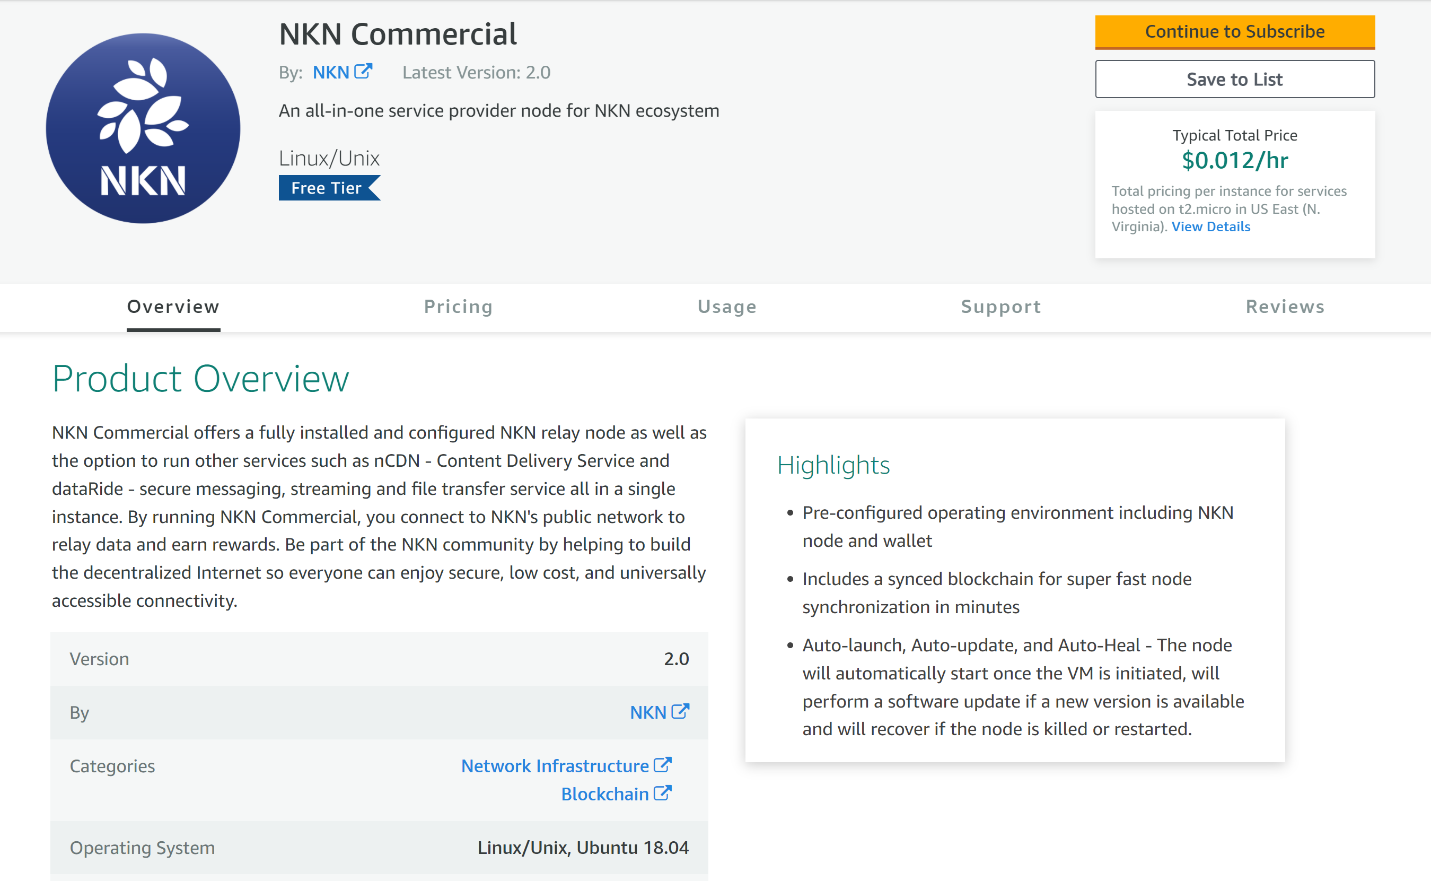The width and height of the screenshot is (1431, 881).
Task: Click external link icon beside header NKN
Action: 363,71
